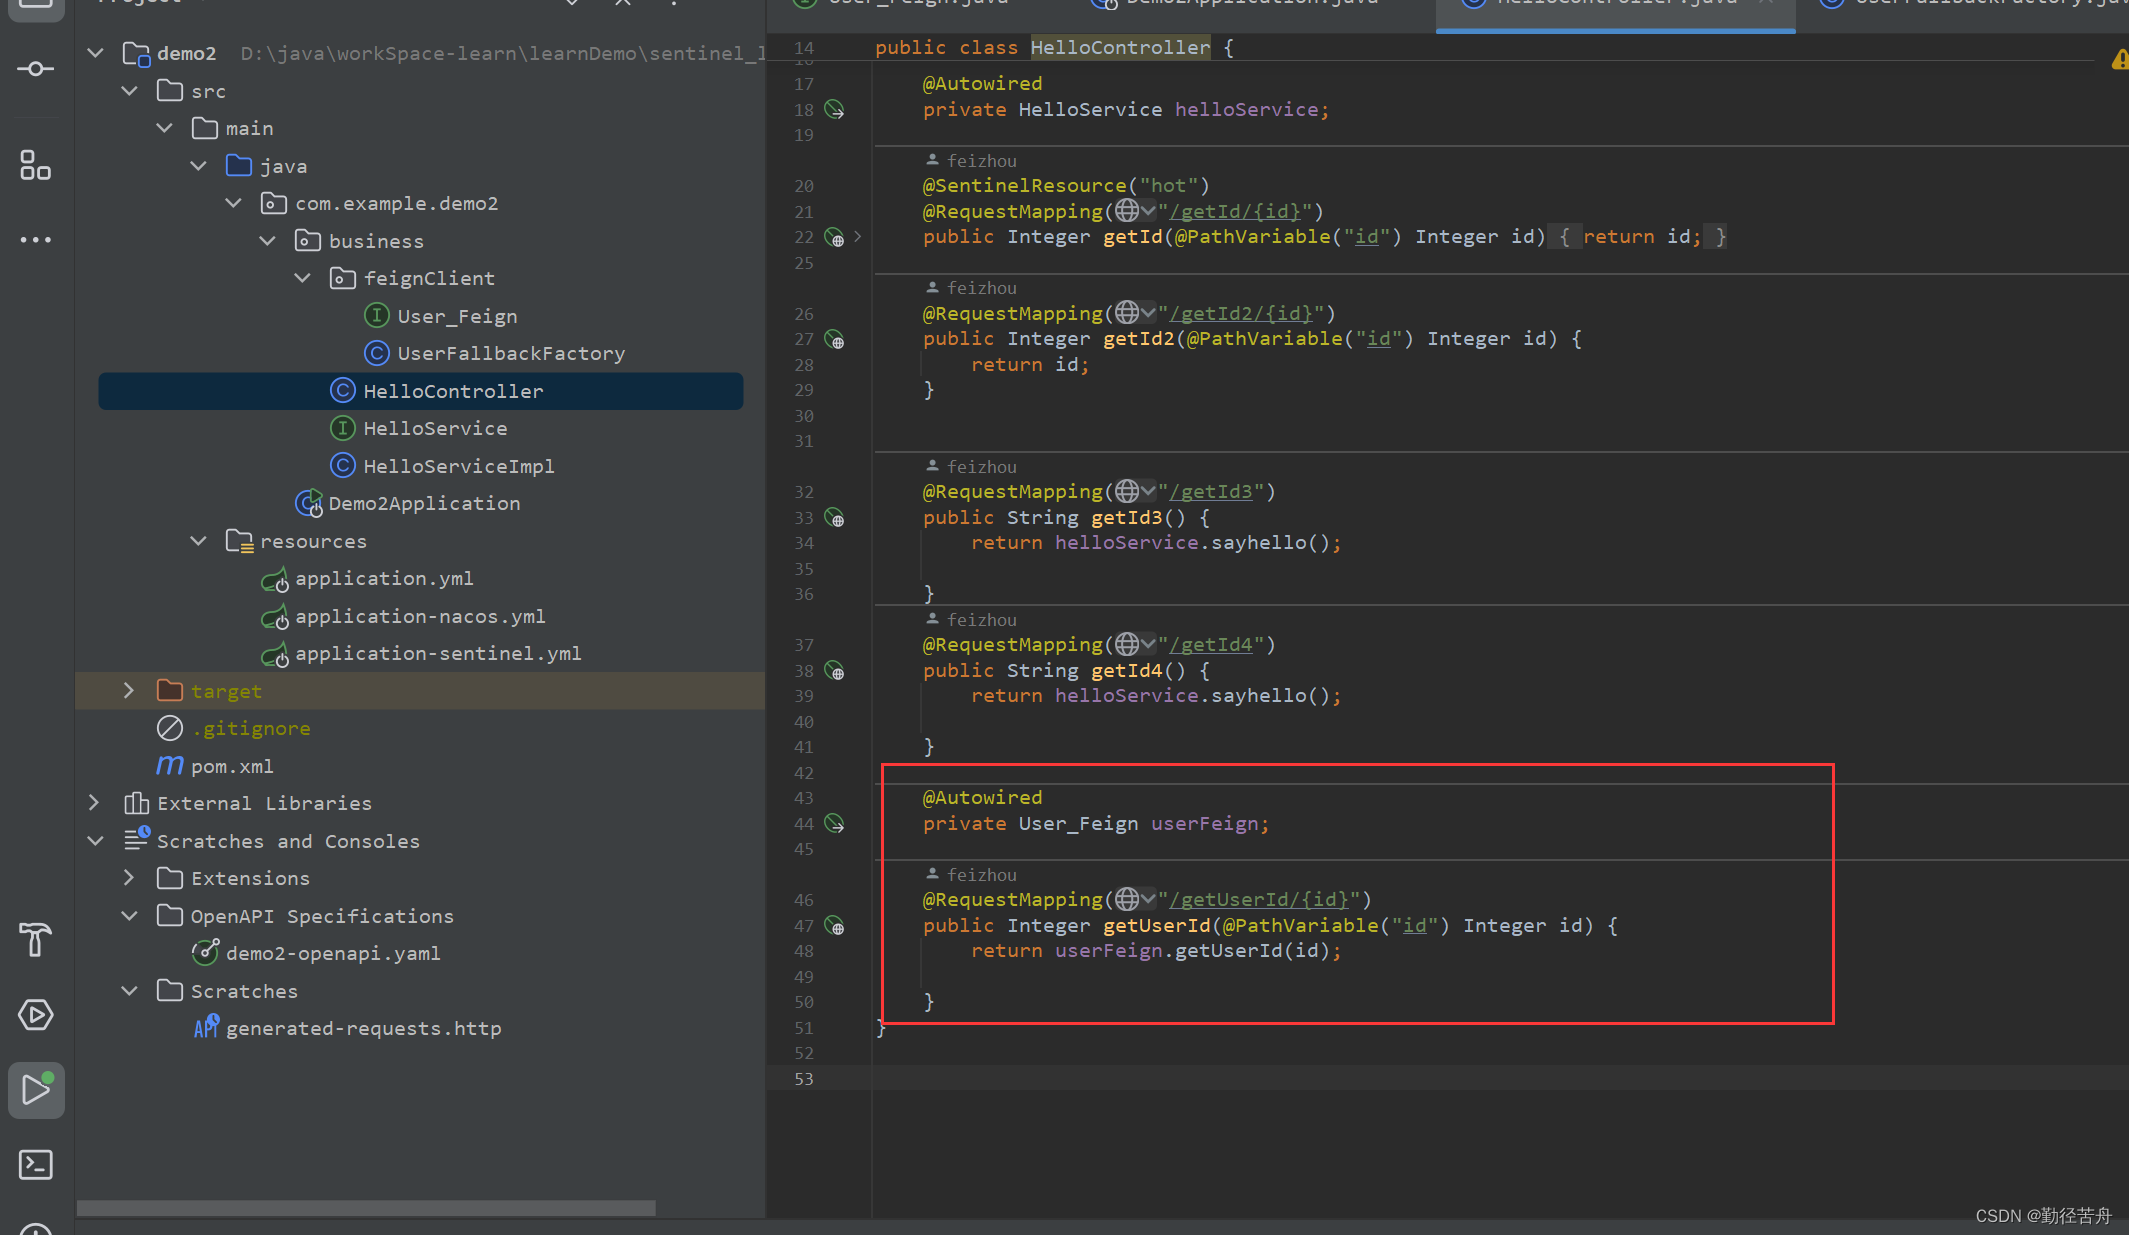The height and width of the screenshot is (1235, 2129).
Task: Open the Commit tool window icon
Action: [x=36, y=69]
